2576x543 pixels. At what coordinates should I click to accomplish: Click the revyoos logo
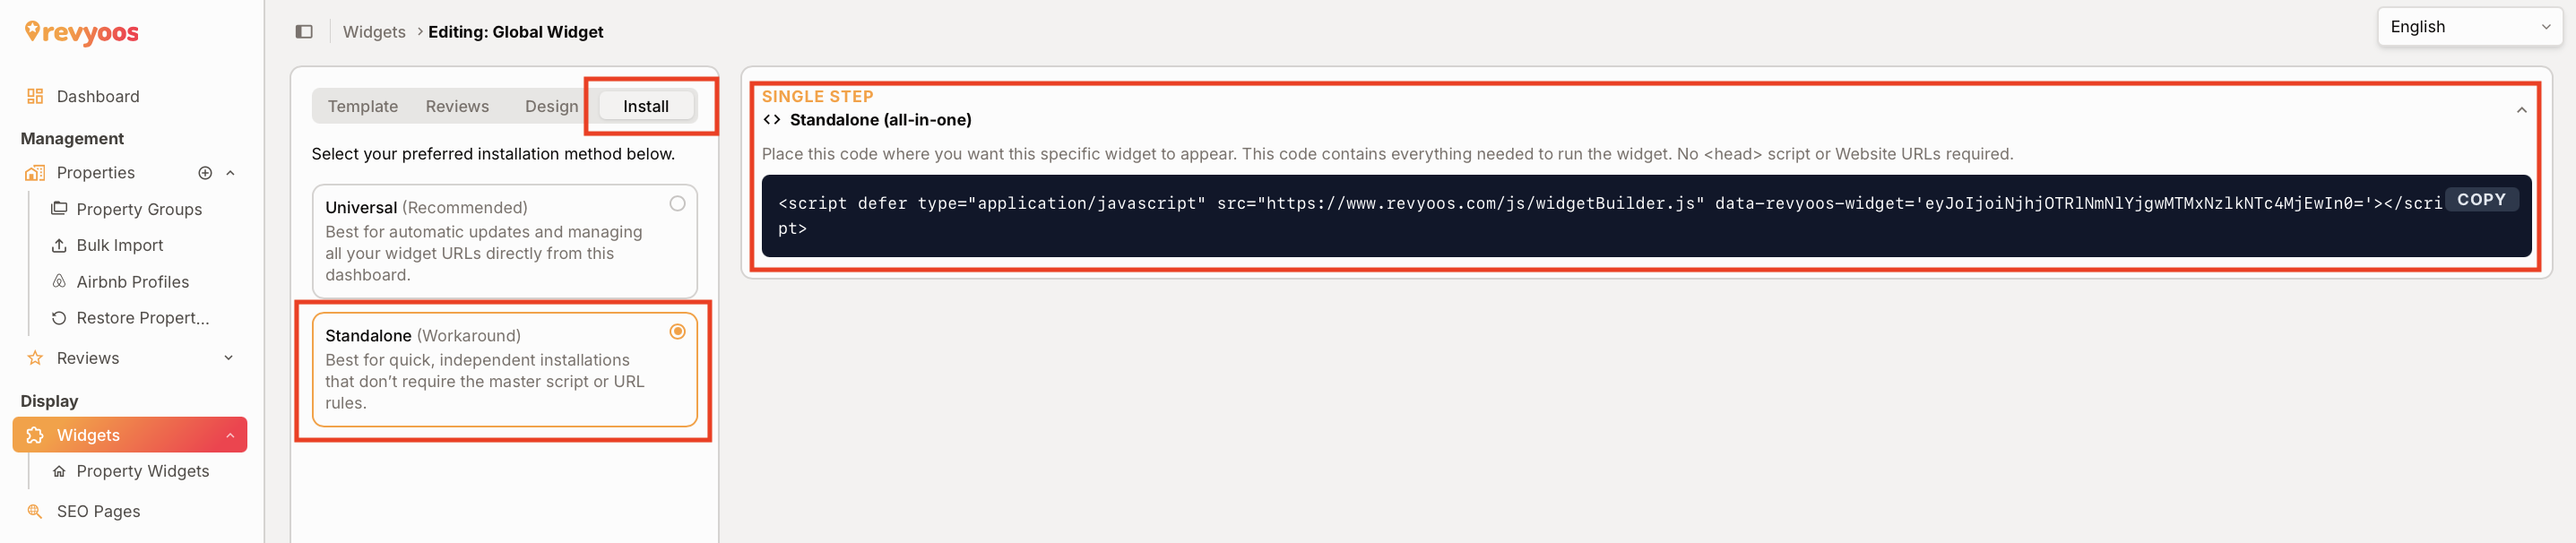82,33
